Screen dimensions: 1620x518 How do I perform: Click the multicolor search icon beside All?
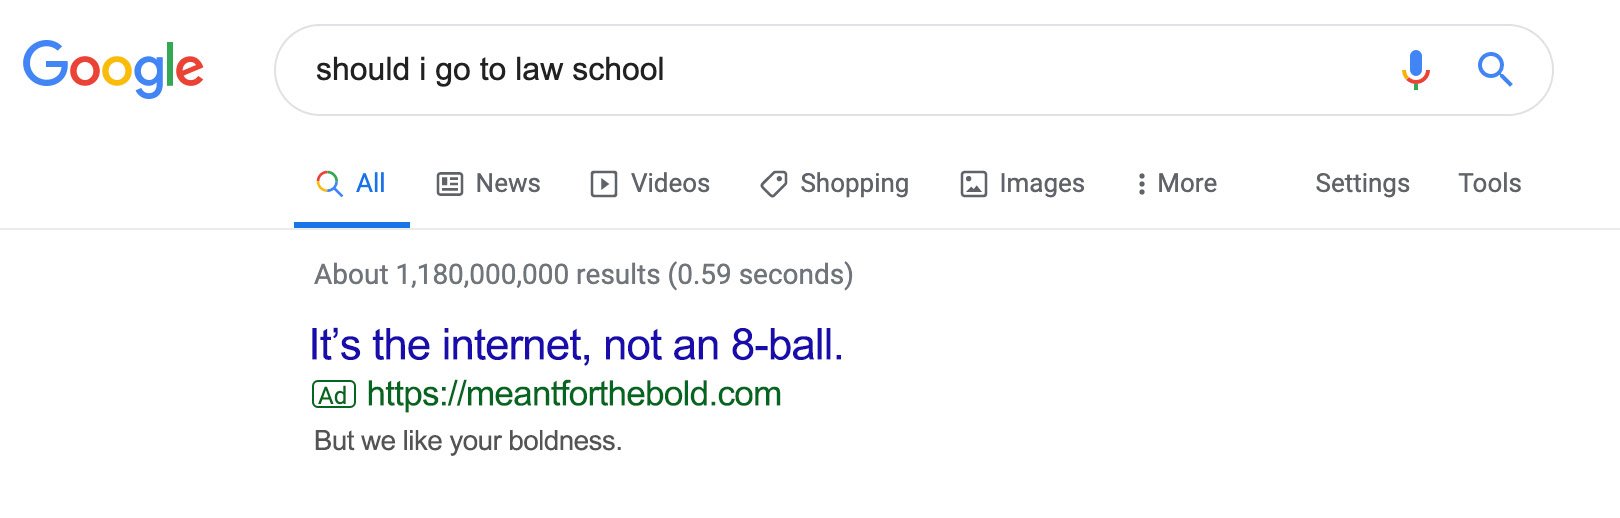(x=329, y=183)
